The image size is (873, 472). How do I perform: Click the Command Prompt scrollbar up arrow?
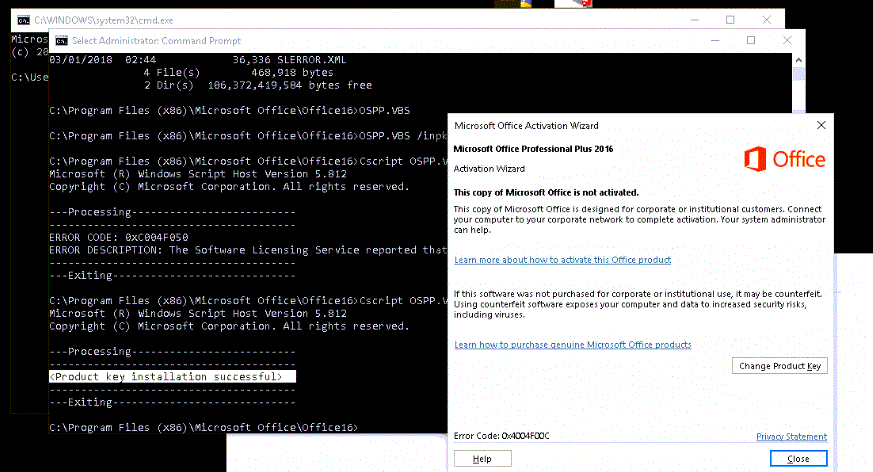click(799, 60)
